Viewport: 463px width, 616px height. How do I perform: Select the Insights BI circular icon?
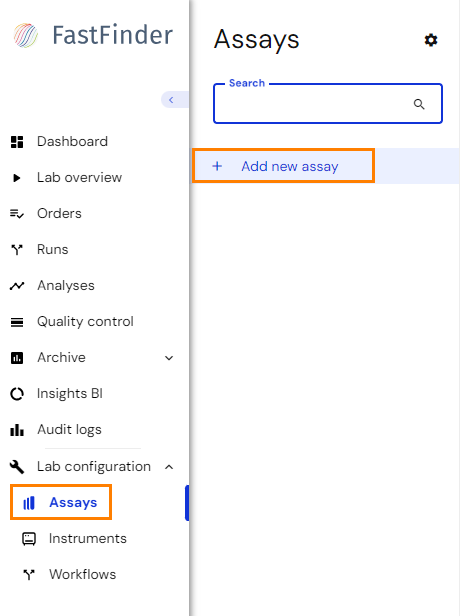17,394
